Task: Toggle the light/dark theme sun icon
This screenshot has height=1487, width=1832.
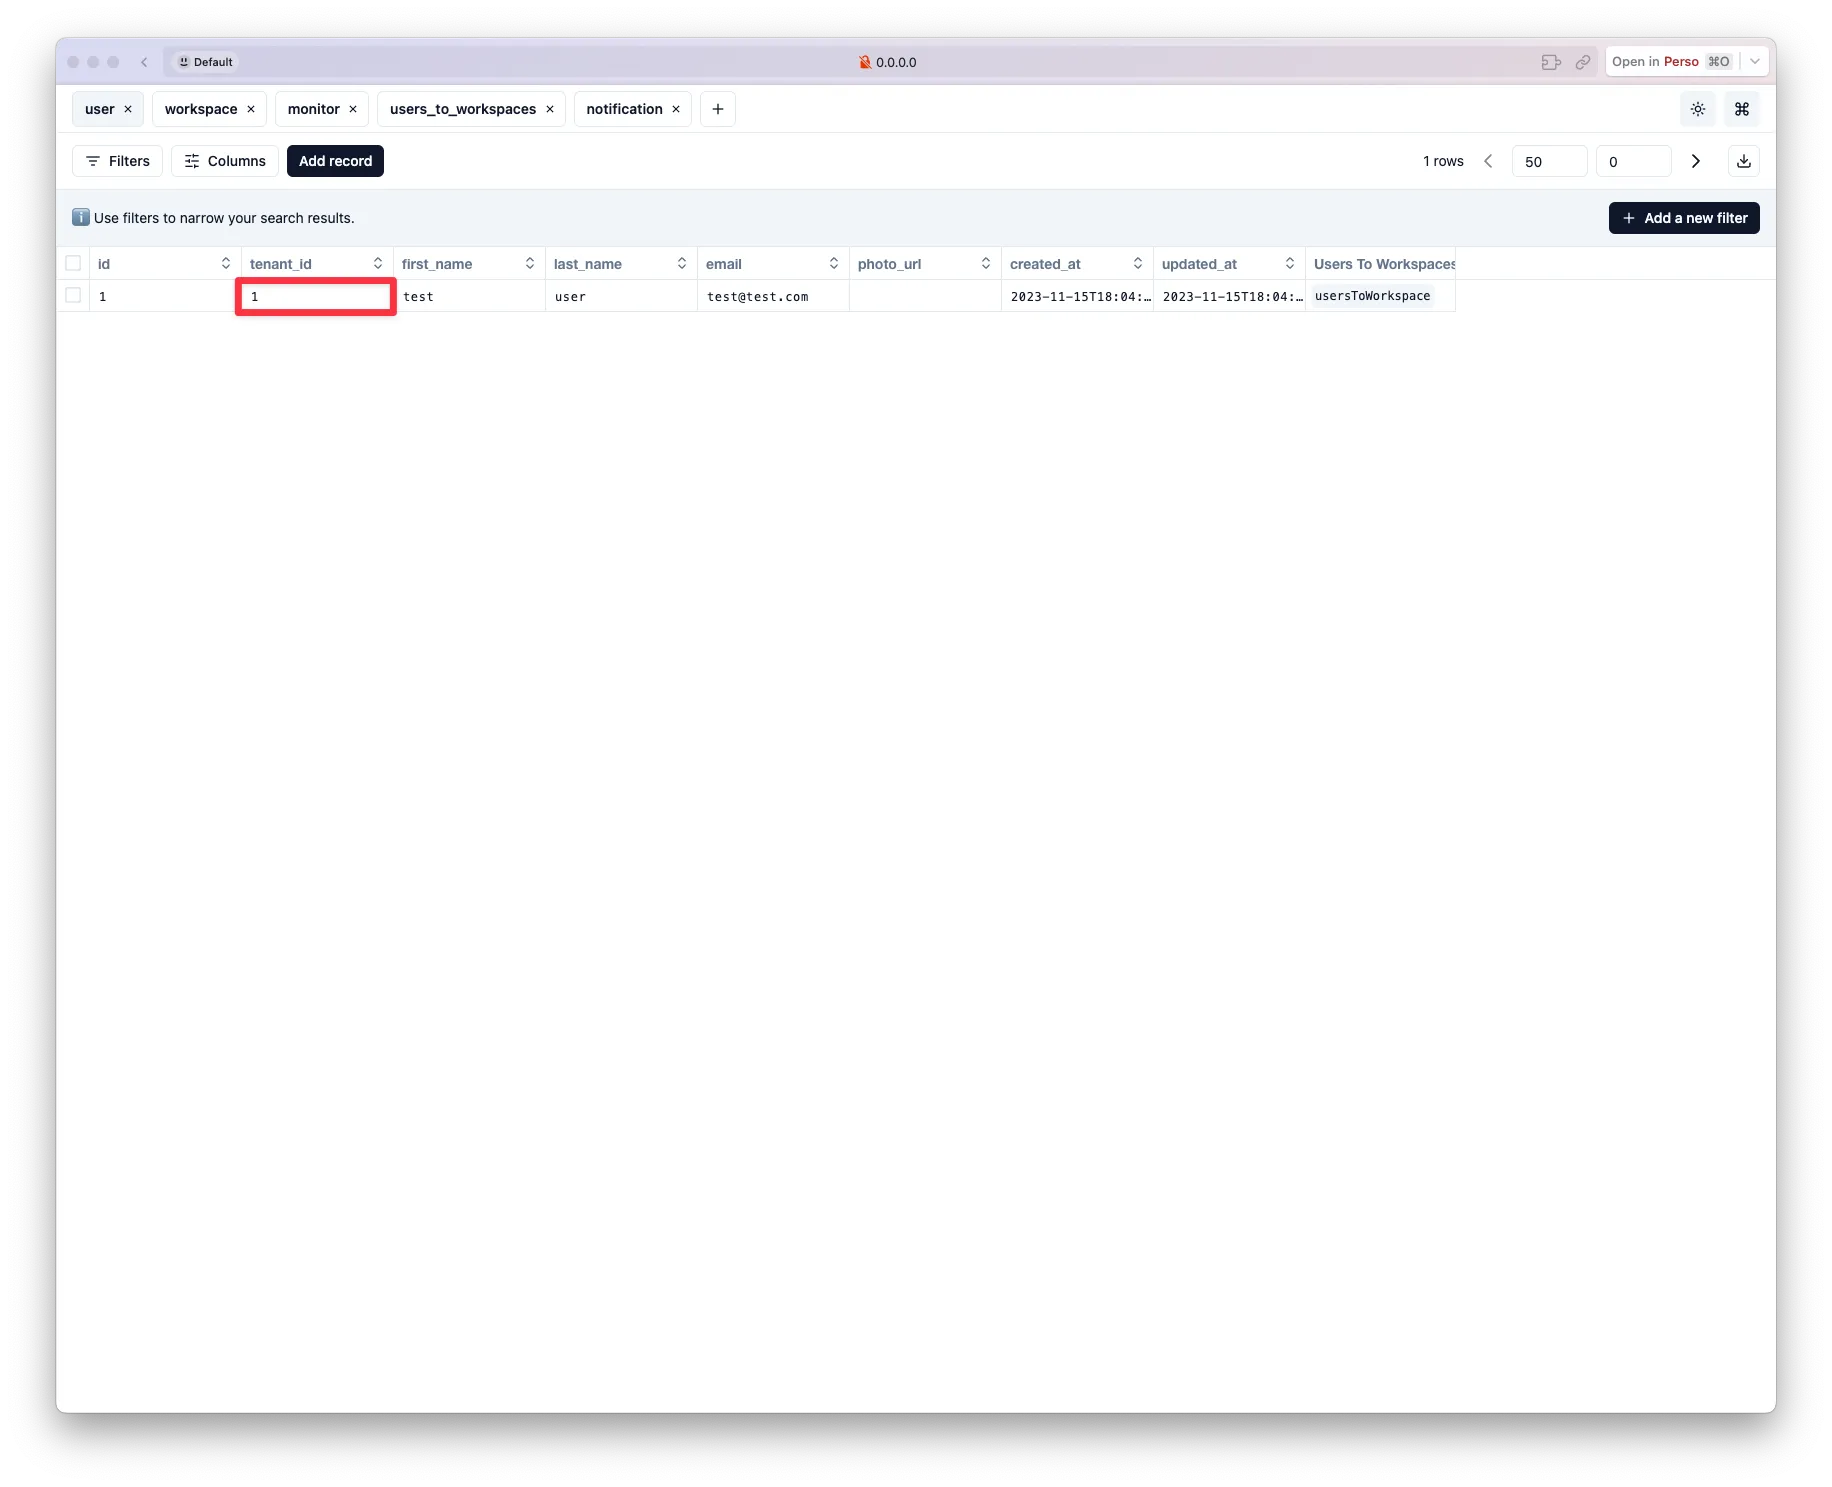Action: (x=1697, y=109)
